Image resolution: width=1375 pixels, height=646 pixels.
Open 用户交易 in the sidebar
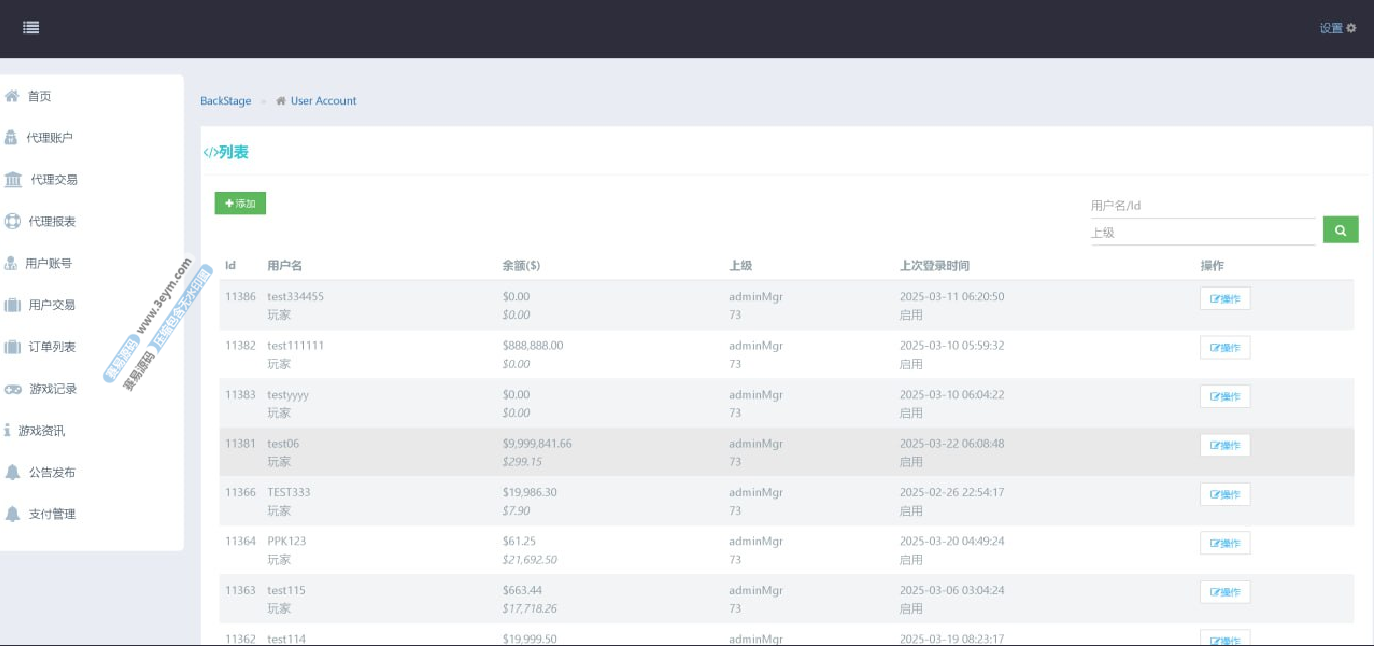pos(52,305)
